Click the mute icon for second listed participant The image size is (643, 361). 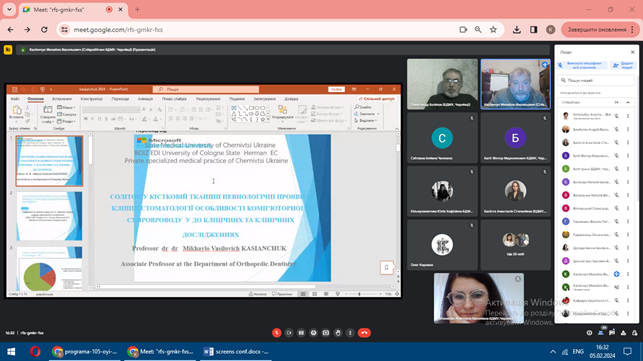click(x=616, y=129)
